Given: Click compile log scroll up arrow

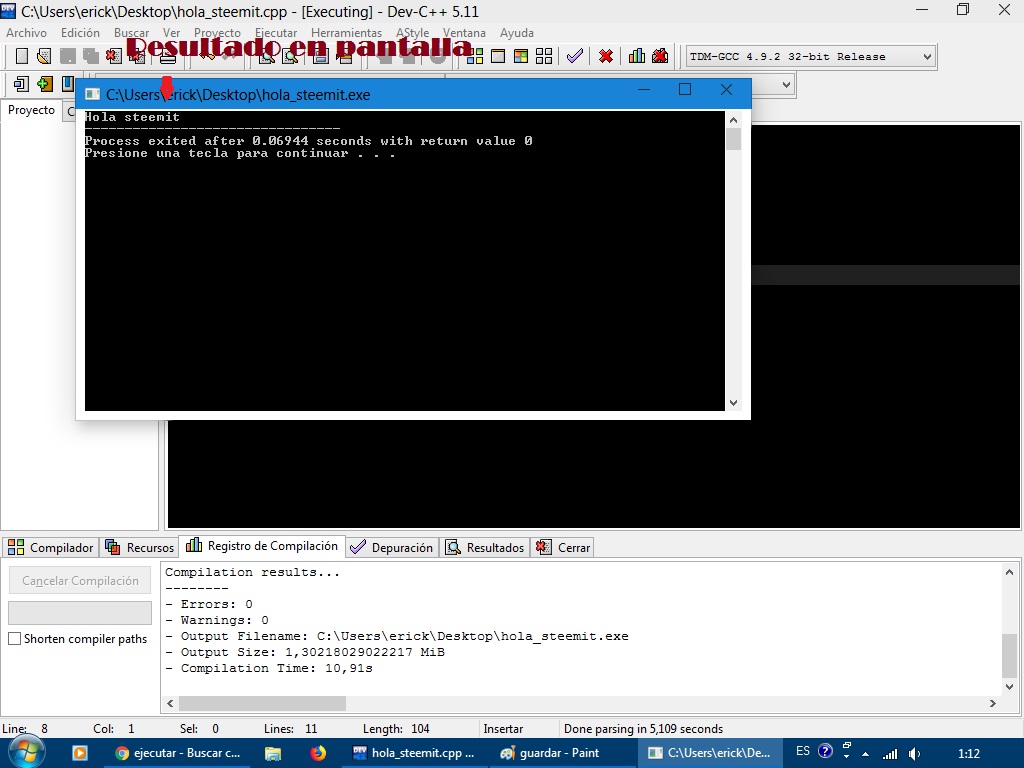Looking at the screenshot, I should coord(1009,573).
